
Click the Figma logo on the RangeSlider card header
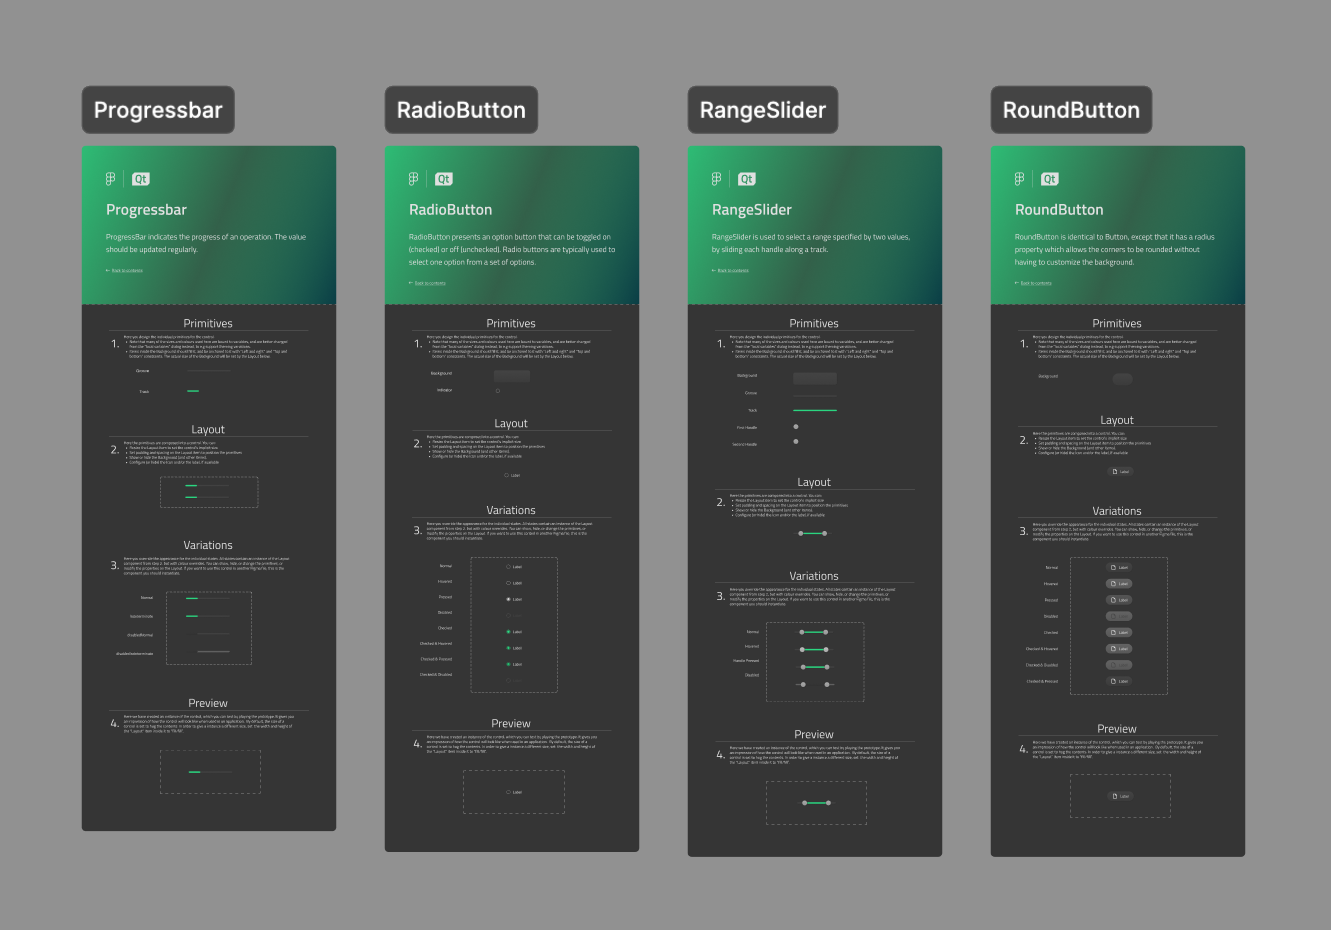pos(716,178)
